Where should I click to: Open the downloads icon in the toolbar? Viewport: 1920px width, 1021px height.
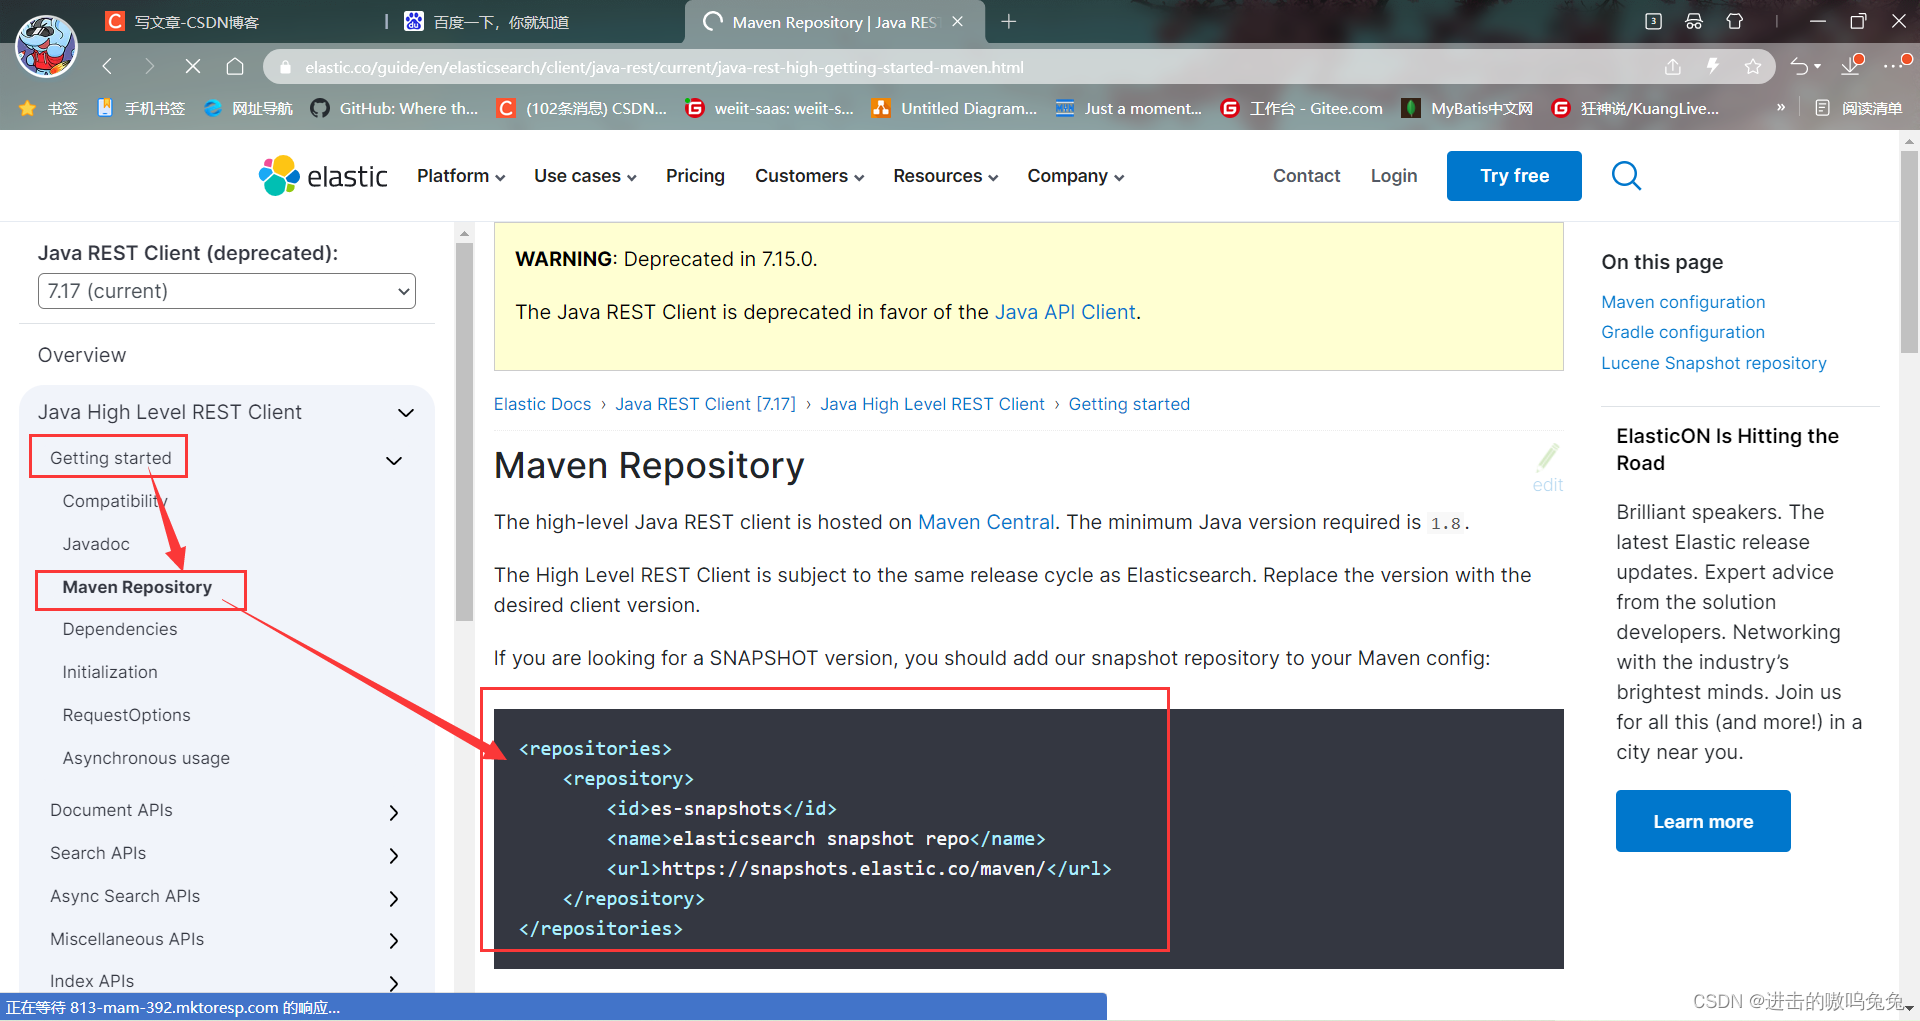(x=1851, y=65)
